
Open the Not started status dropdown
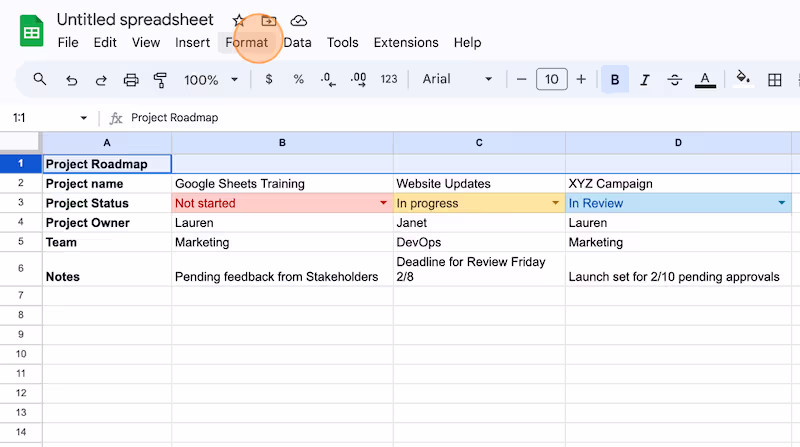(x=383, y=203)
